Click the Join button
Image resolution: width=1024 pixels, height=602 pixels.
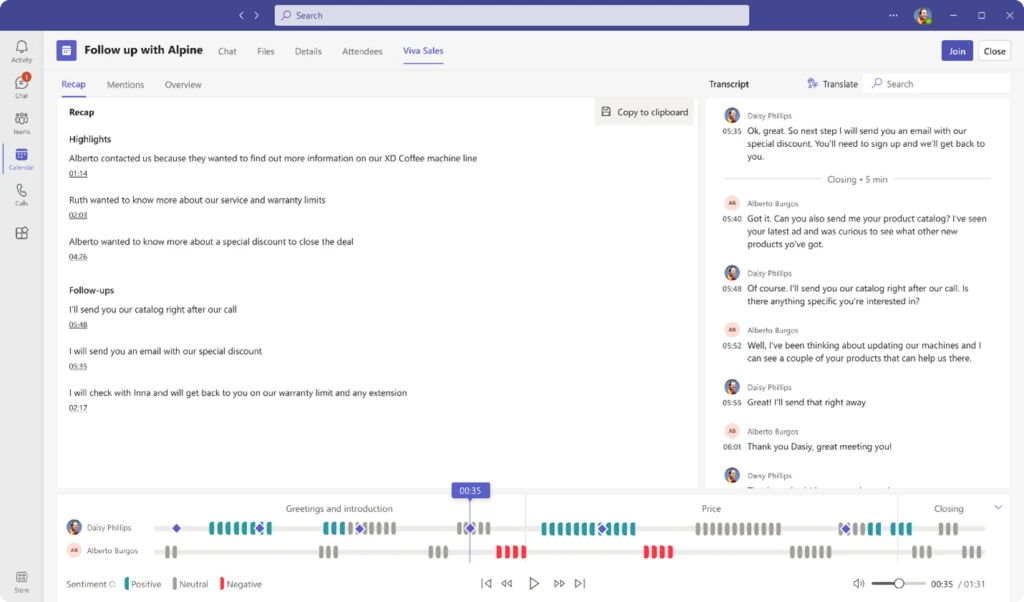pyautogui.click(x=957, y=50)
